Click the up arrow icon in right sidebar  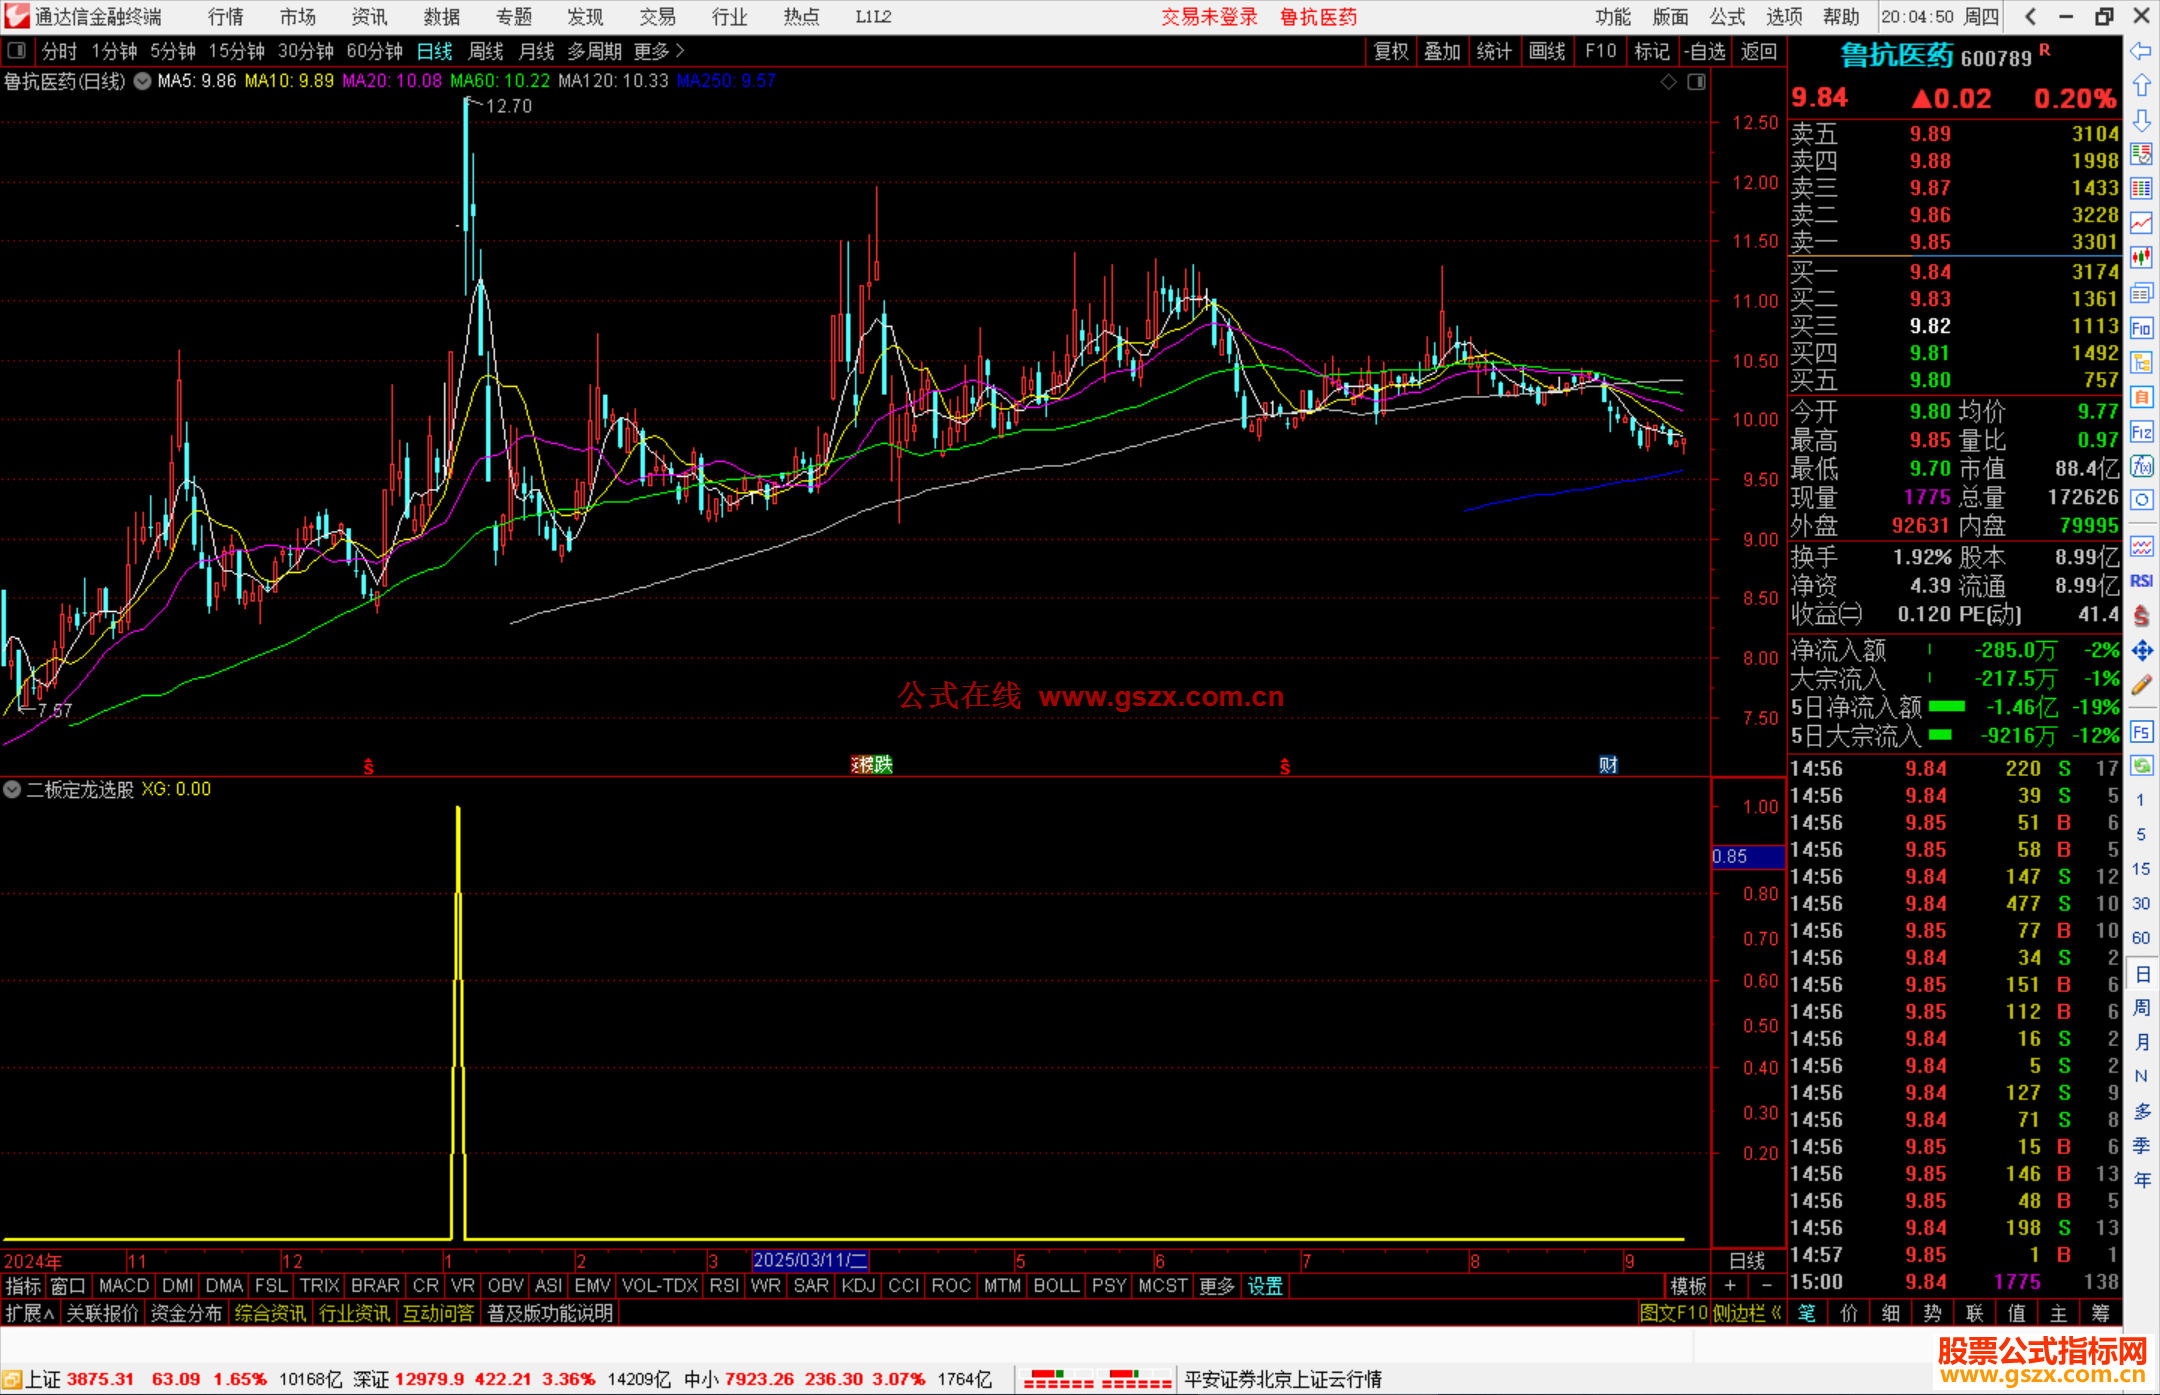tap(2141, 86)
